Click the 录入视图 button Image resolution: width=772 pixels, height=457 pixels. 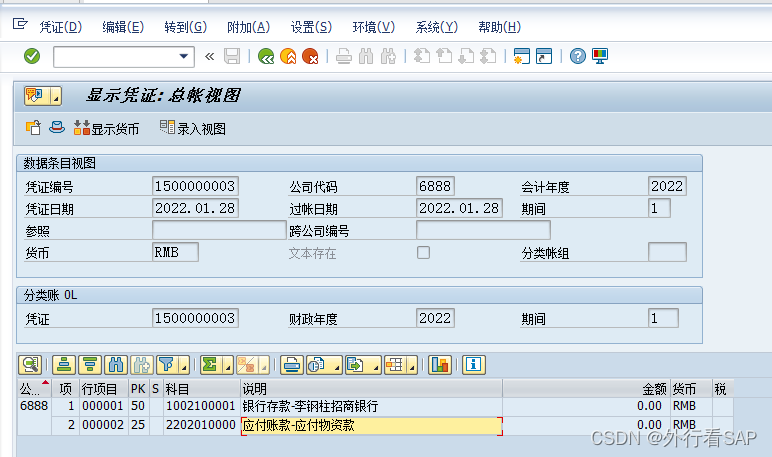coord(193,129)
